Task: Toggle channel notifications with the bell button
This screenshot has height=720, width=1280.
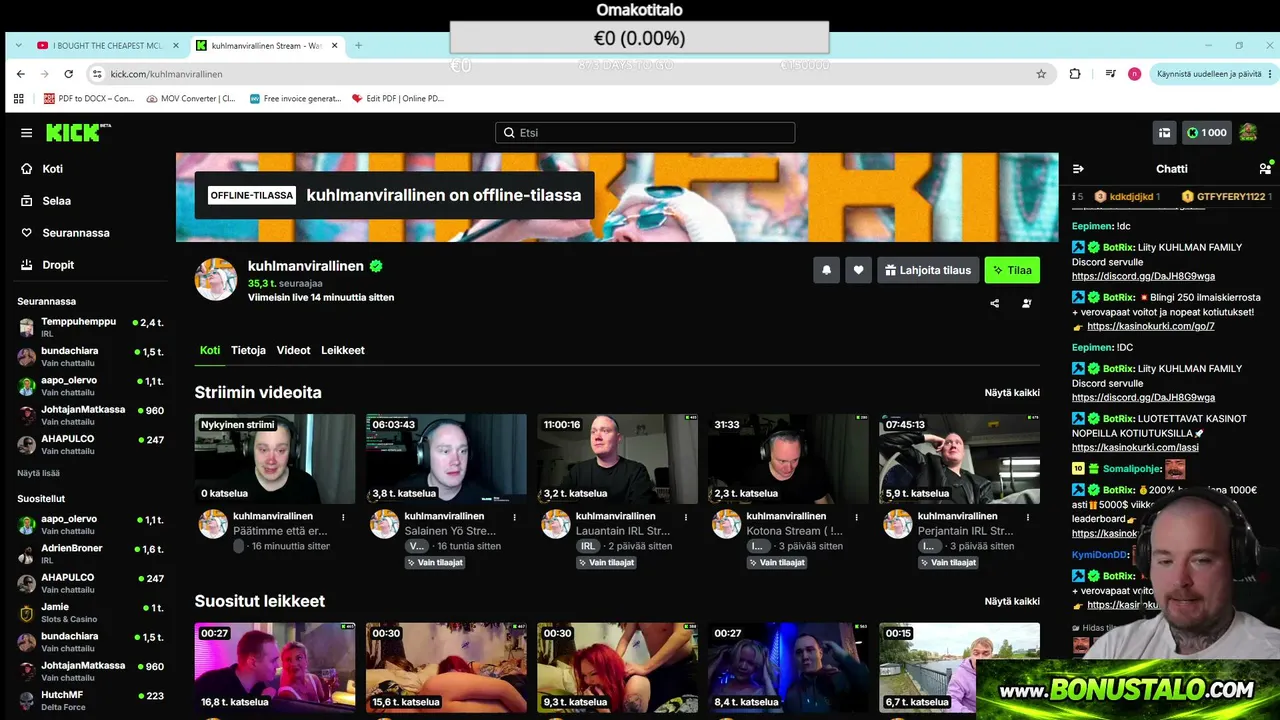Action: (826, 270)
